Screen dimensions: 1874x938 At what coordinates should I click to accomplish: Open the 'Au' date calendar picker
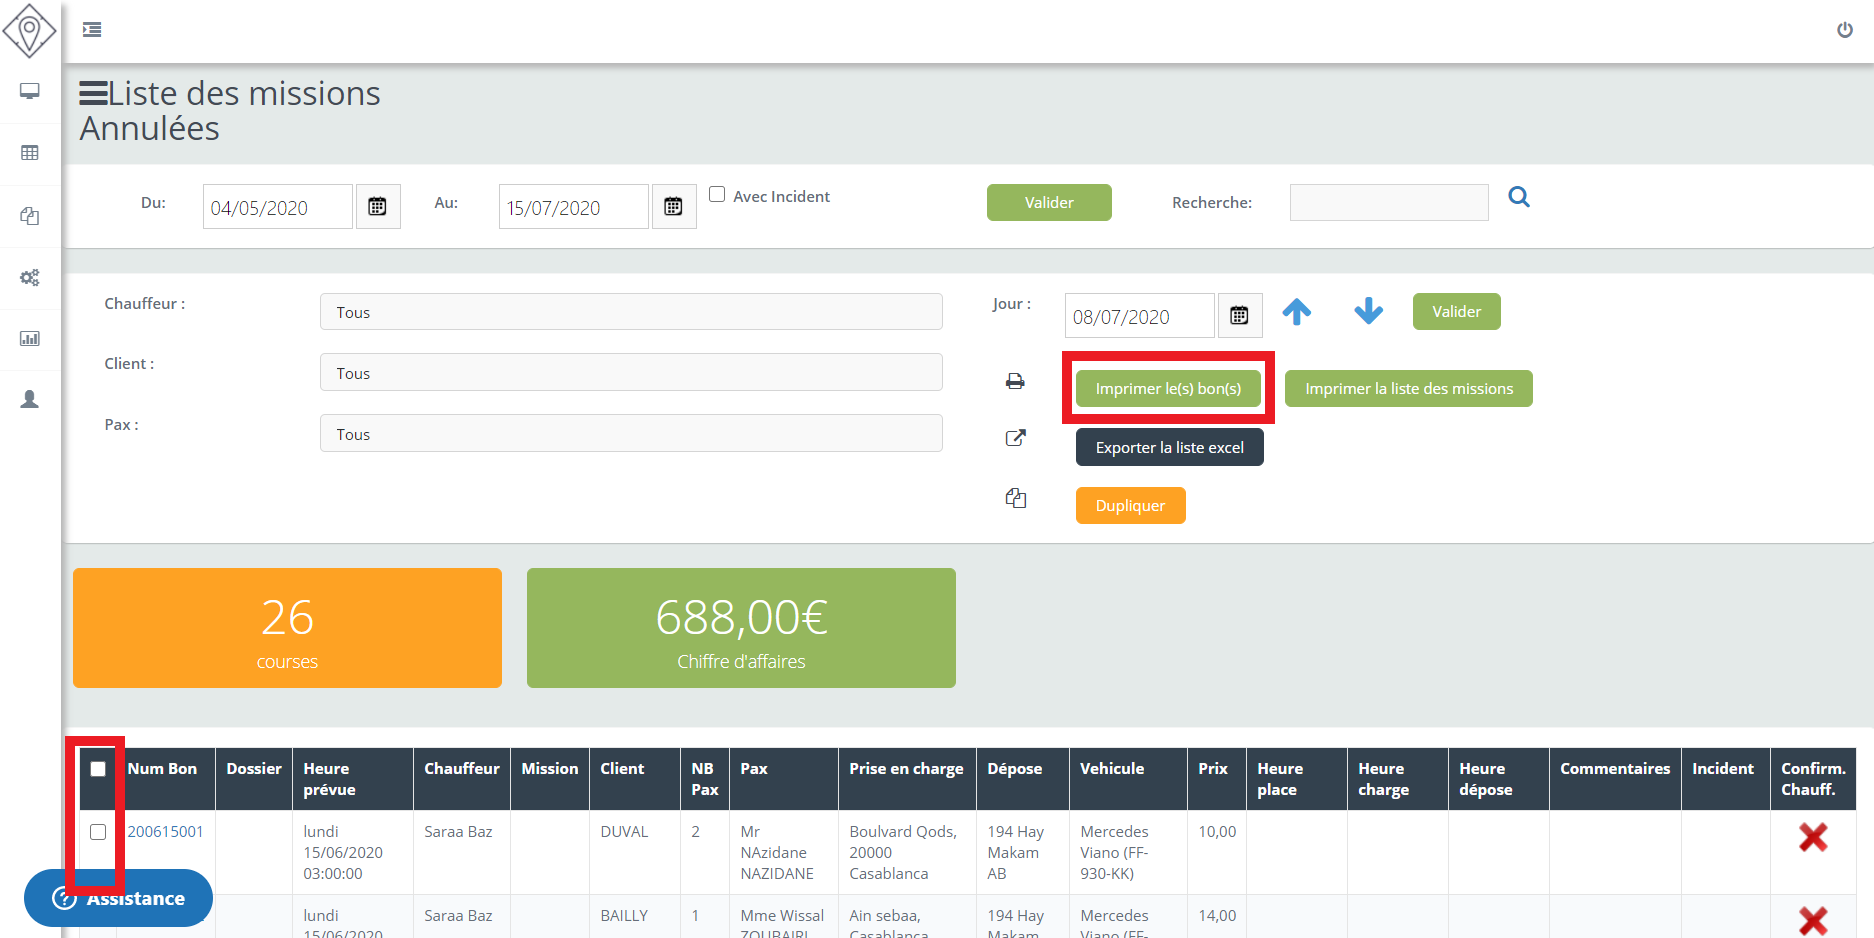pyautogui.click(x=673, y=207)
